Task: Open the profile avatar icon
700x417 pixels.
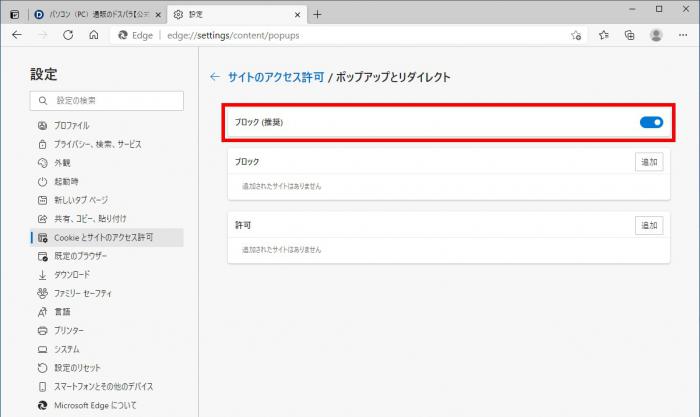Action: (656, 35)
